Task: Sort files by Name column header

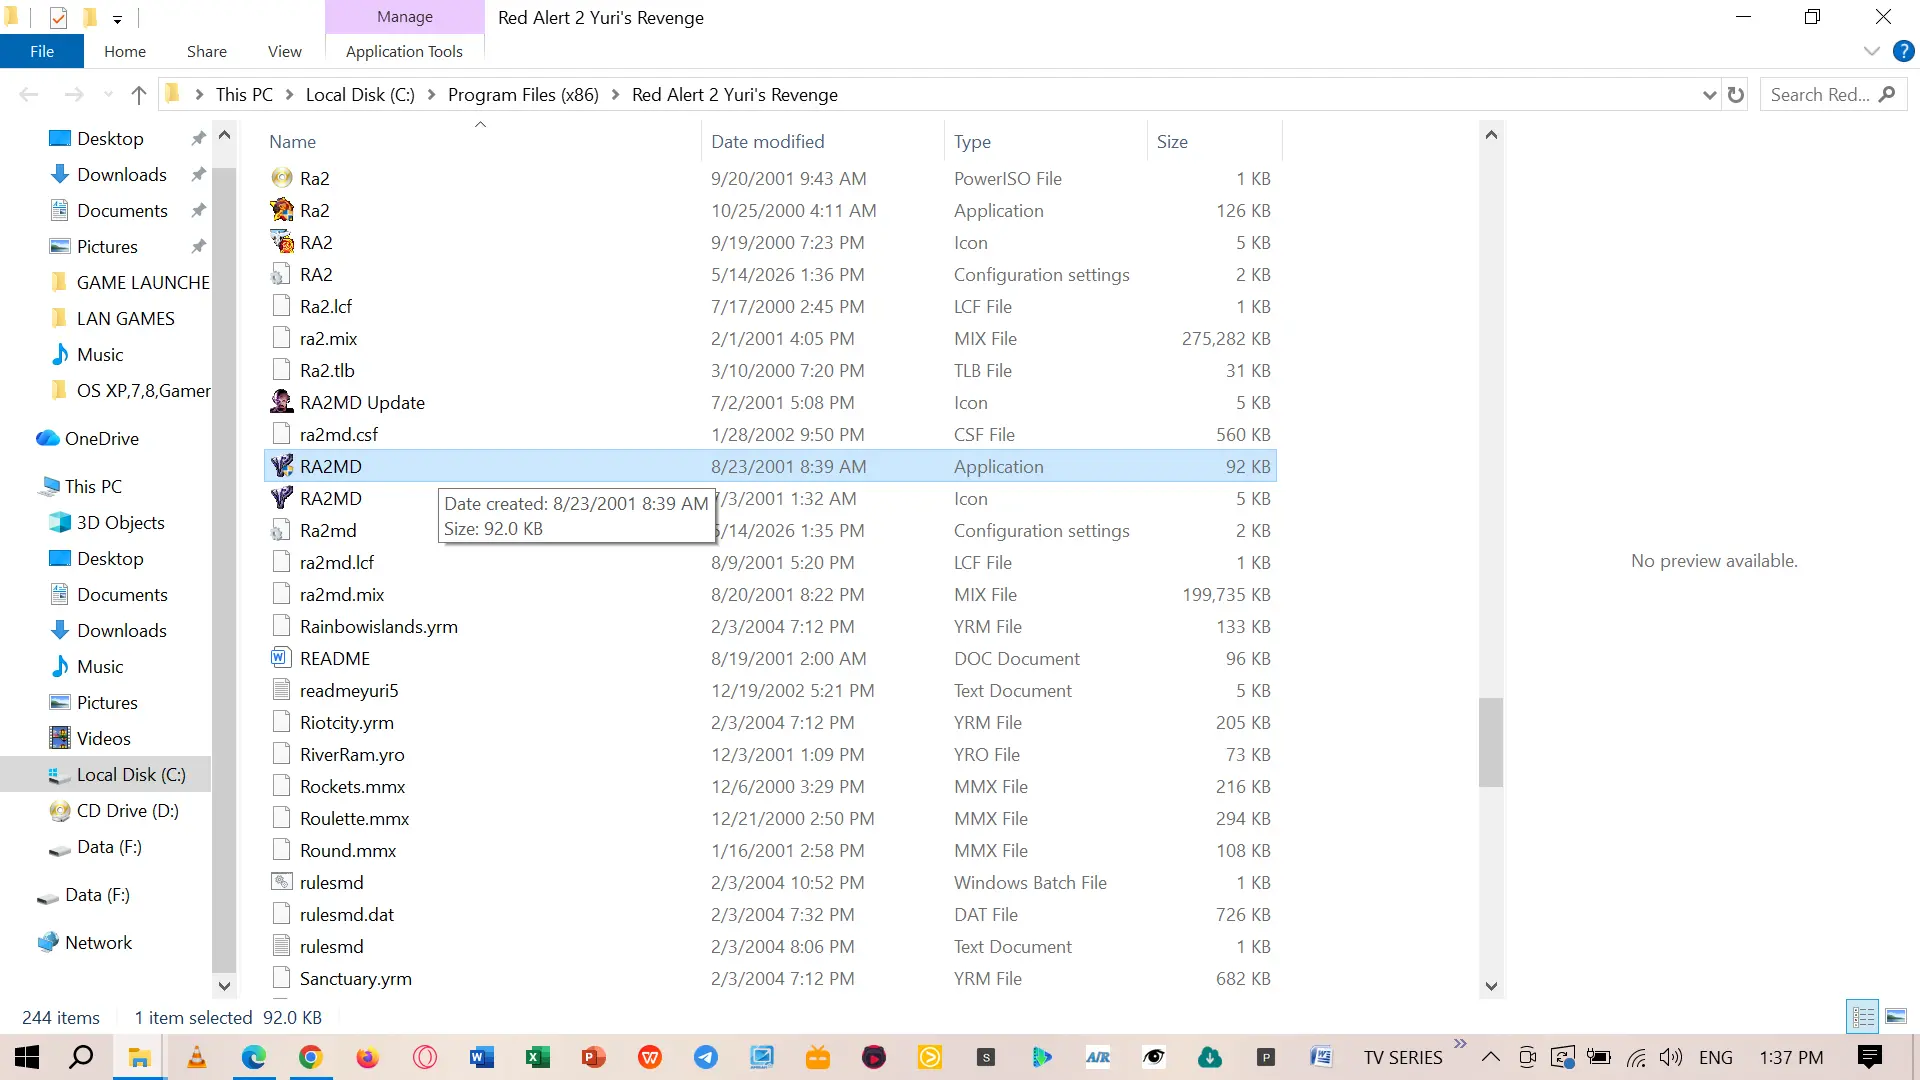Action: point(480,141)
